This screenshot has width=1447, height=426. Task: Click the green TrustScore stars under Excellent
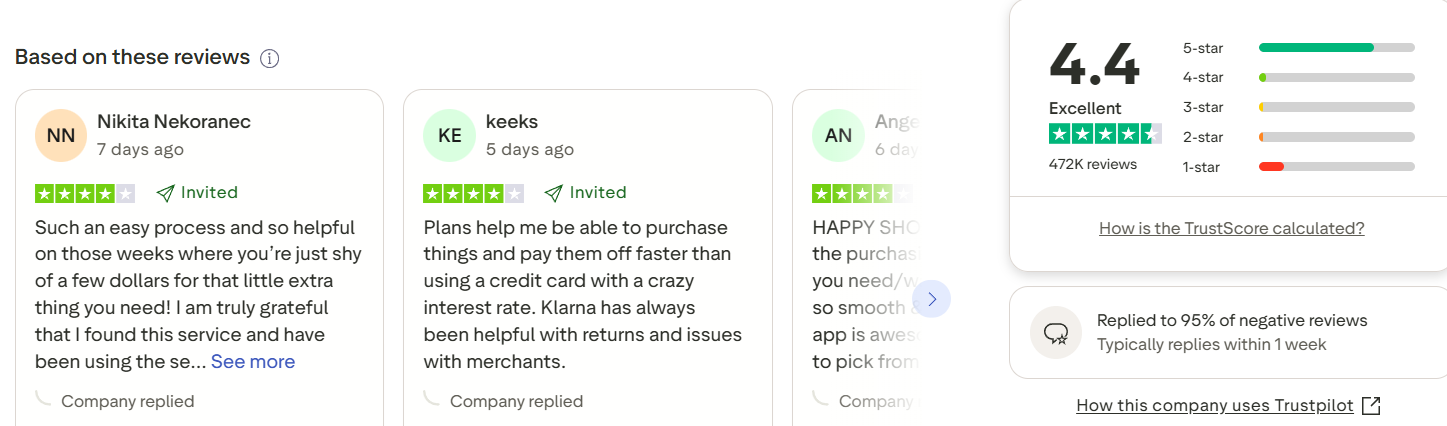(1104, 134)
